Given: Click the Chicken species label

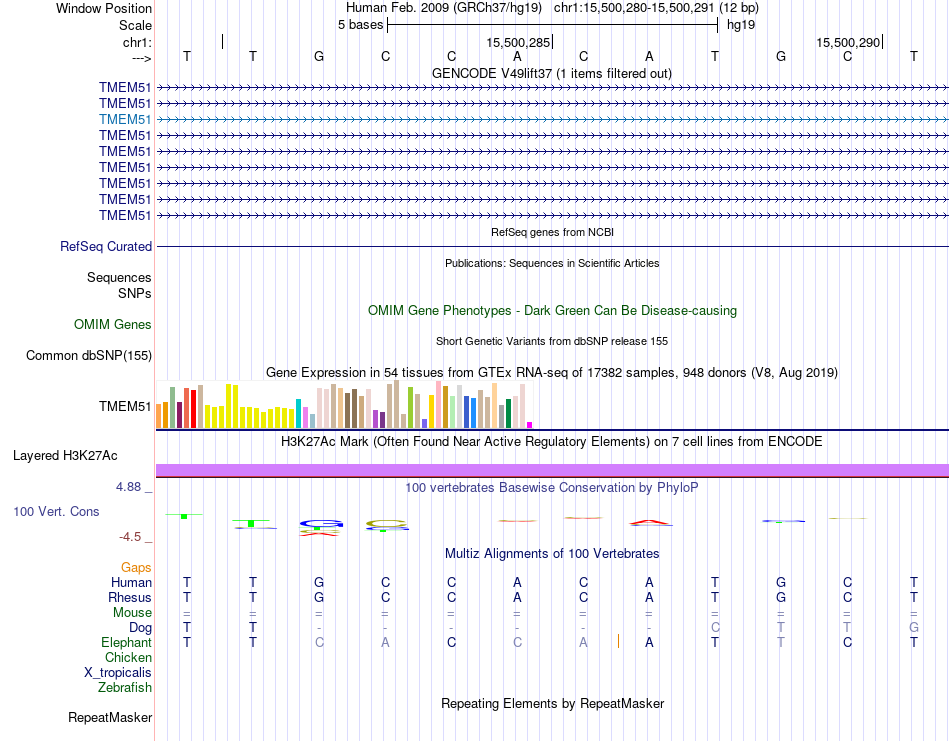Looking at the screenshot, I should pos(128,657).
